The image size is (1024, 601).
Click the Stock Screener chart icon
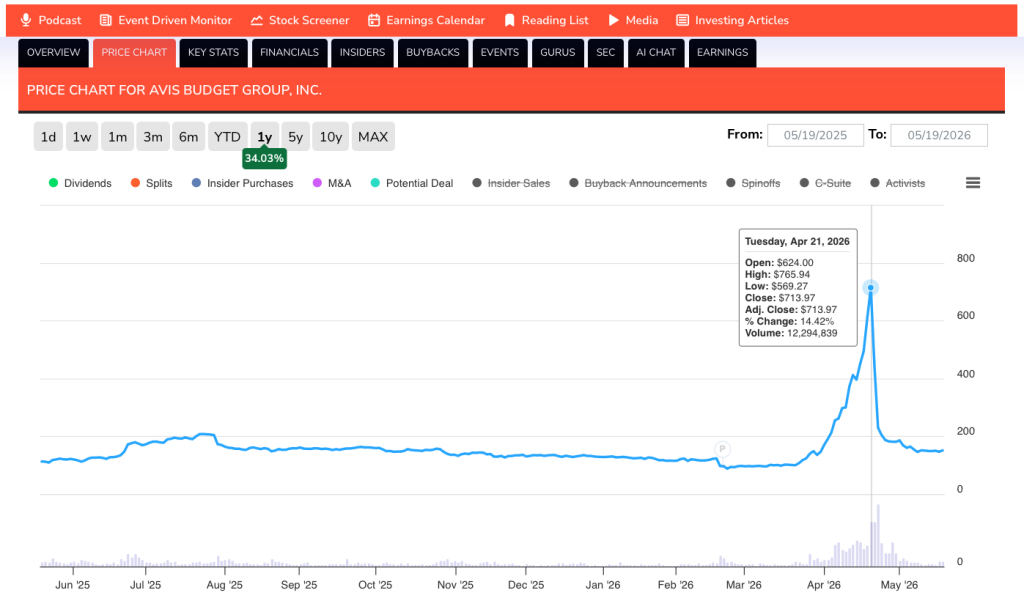pos(257,20)
